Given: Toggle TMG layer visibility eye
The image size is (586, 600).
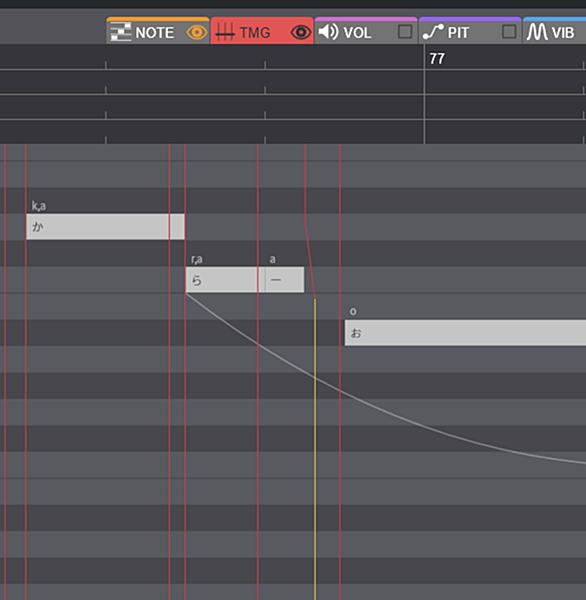Looking at the screenshot, I should click(x=301, y=33).
